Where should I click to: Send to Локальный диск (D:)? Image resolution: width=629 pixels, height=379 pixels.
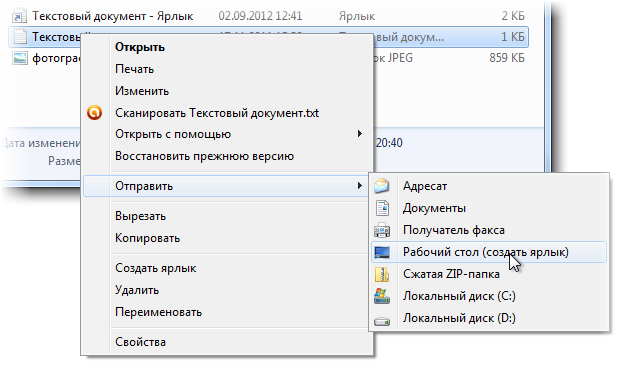489,318
